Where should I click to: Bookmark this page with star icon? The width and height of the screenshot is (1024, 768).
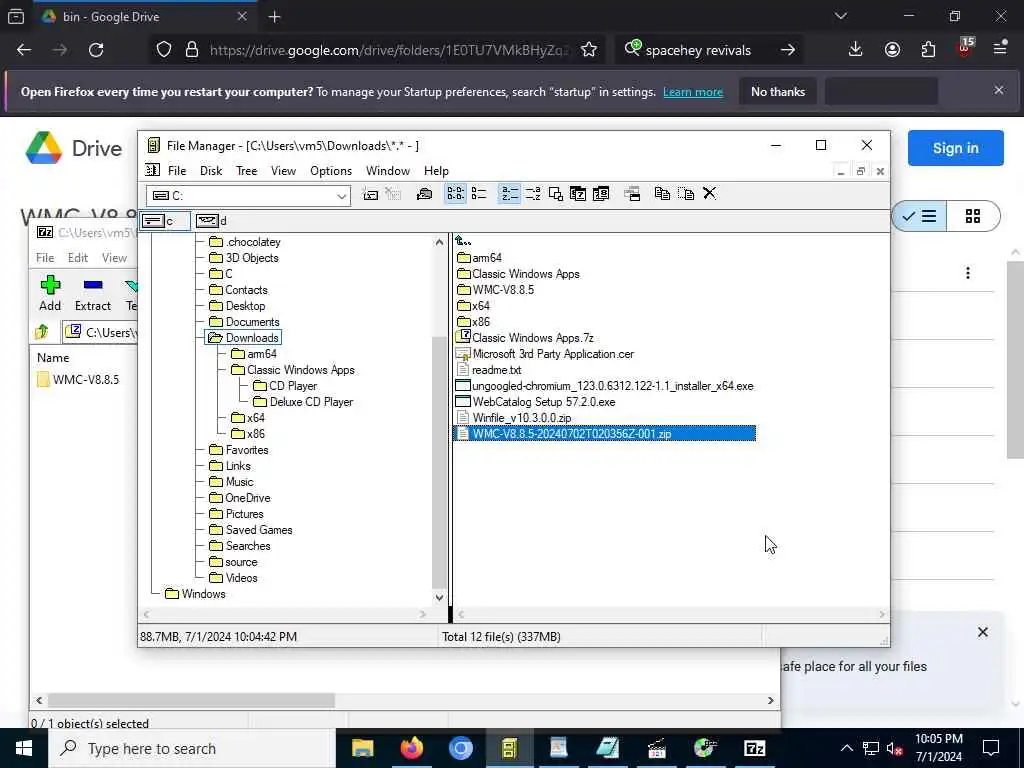(588, 50)
